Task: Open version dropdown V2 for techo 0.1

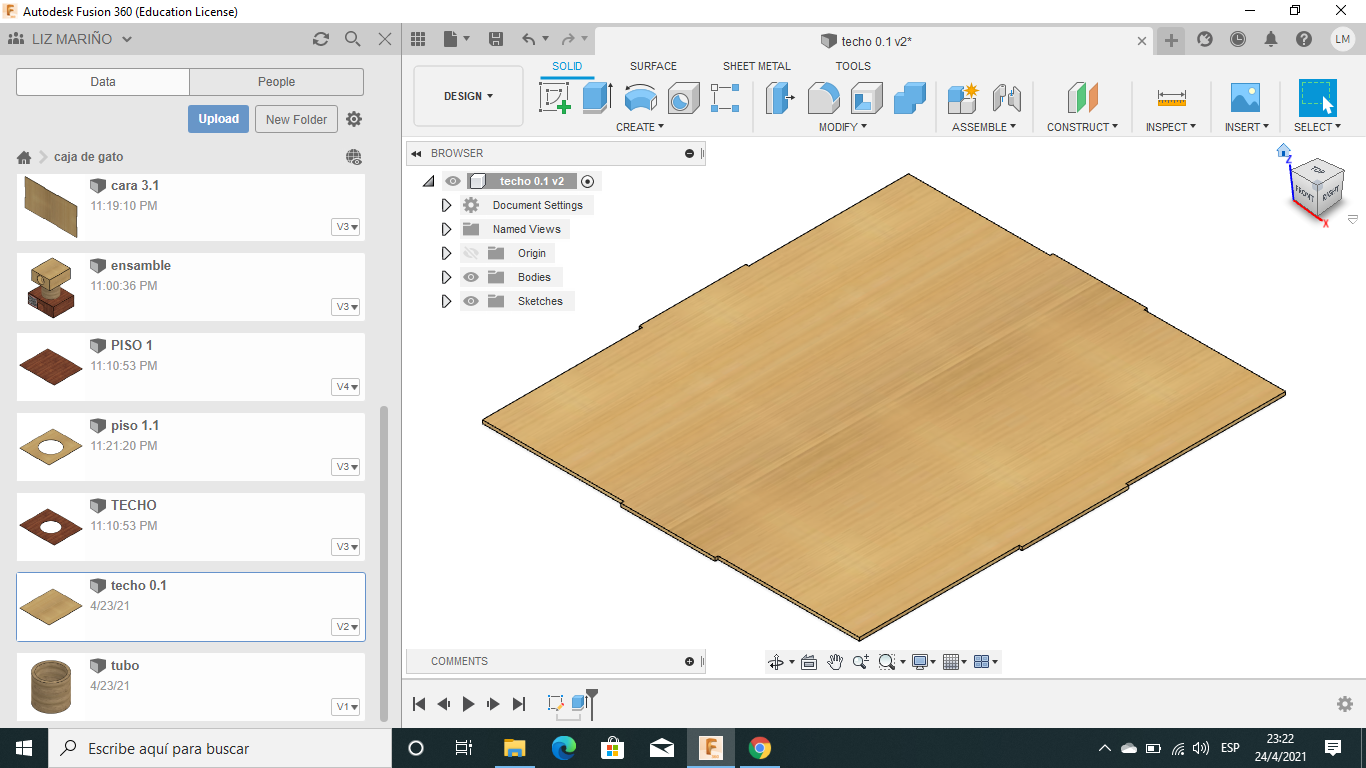Action: click(346, 627)
